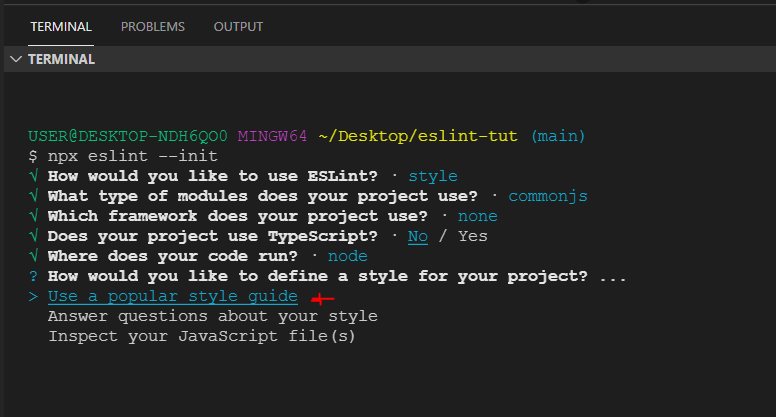Screen dimensions: 776x417
Task: Click checkmark beside "How would you like to use ESLint?"
Action: 34,176
